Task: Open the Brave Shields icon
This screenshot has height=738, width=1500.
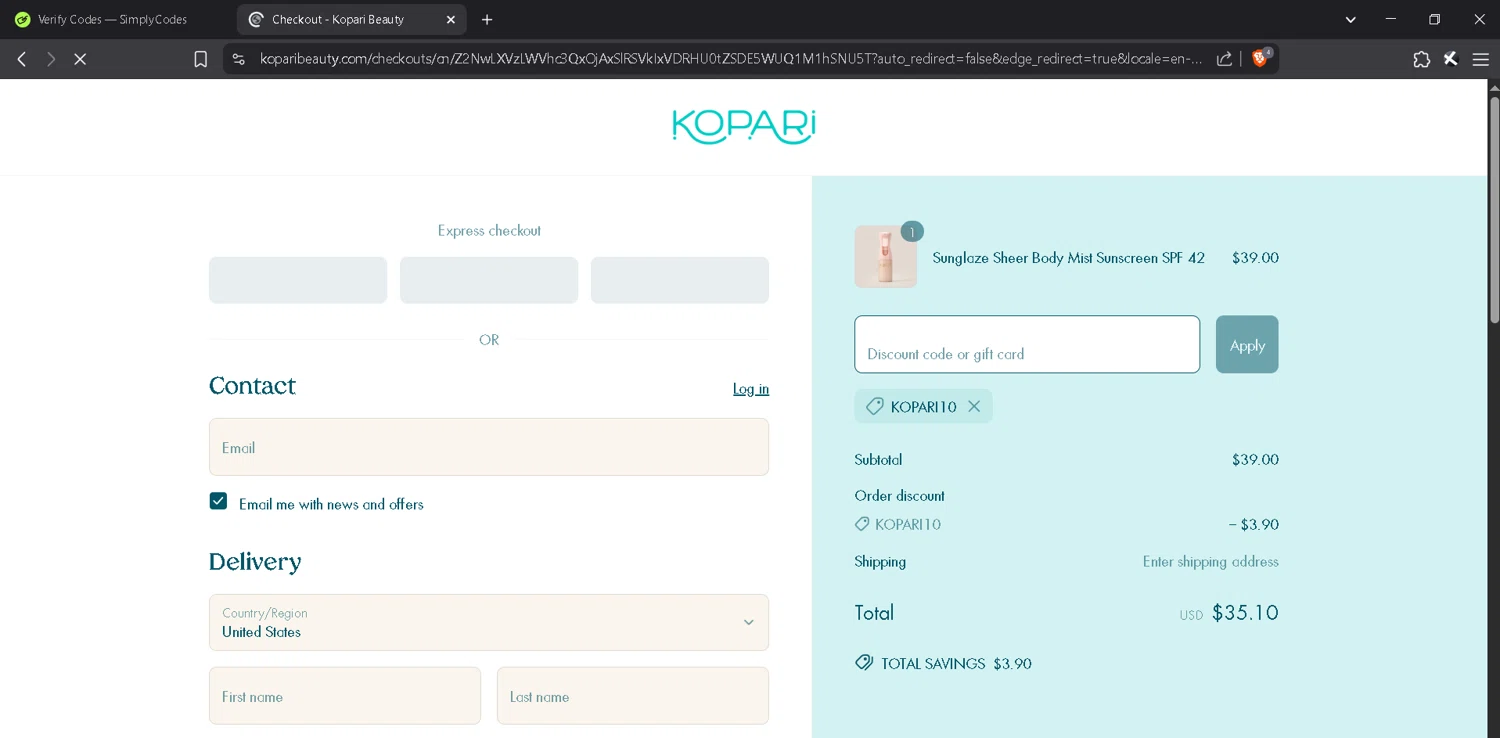Action: pos(1261,58)
